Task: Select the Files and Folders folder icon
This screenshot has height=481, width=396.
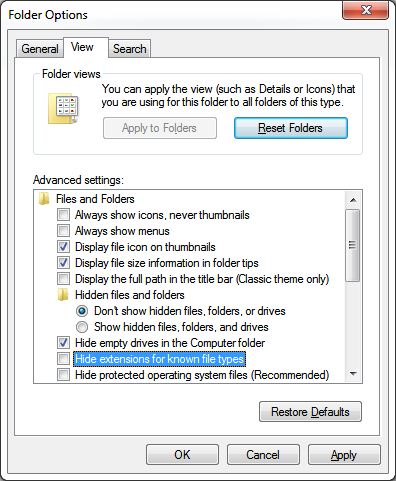Action: [x=44, y=199]
